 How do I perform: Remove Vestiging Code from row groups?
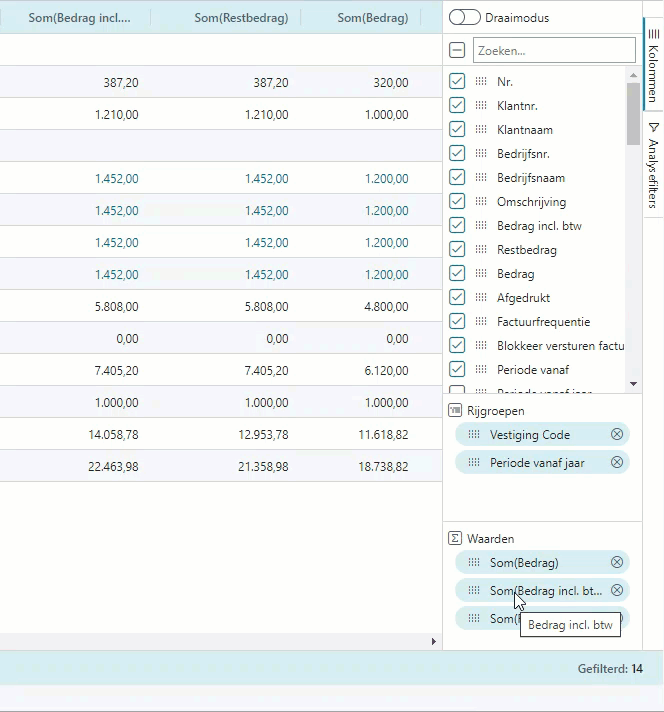pyautogui.click(x=617, y=435)
